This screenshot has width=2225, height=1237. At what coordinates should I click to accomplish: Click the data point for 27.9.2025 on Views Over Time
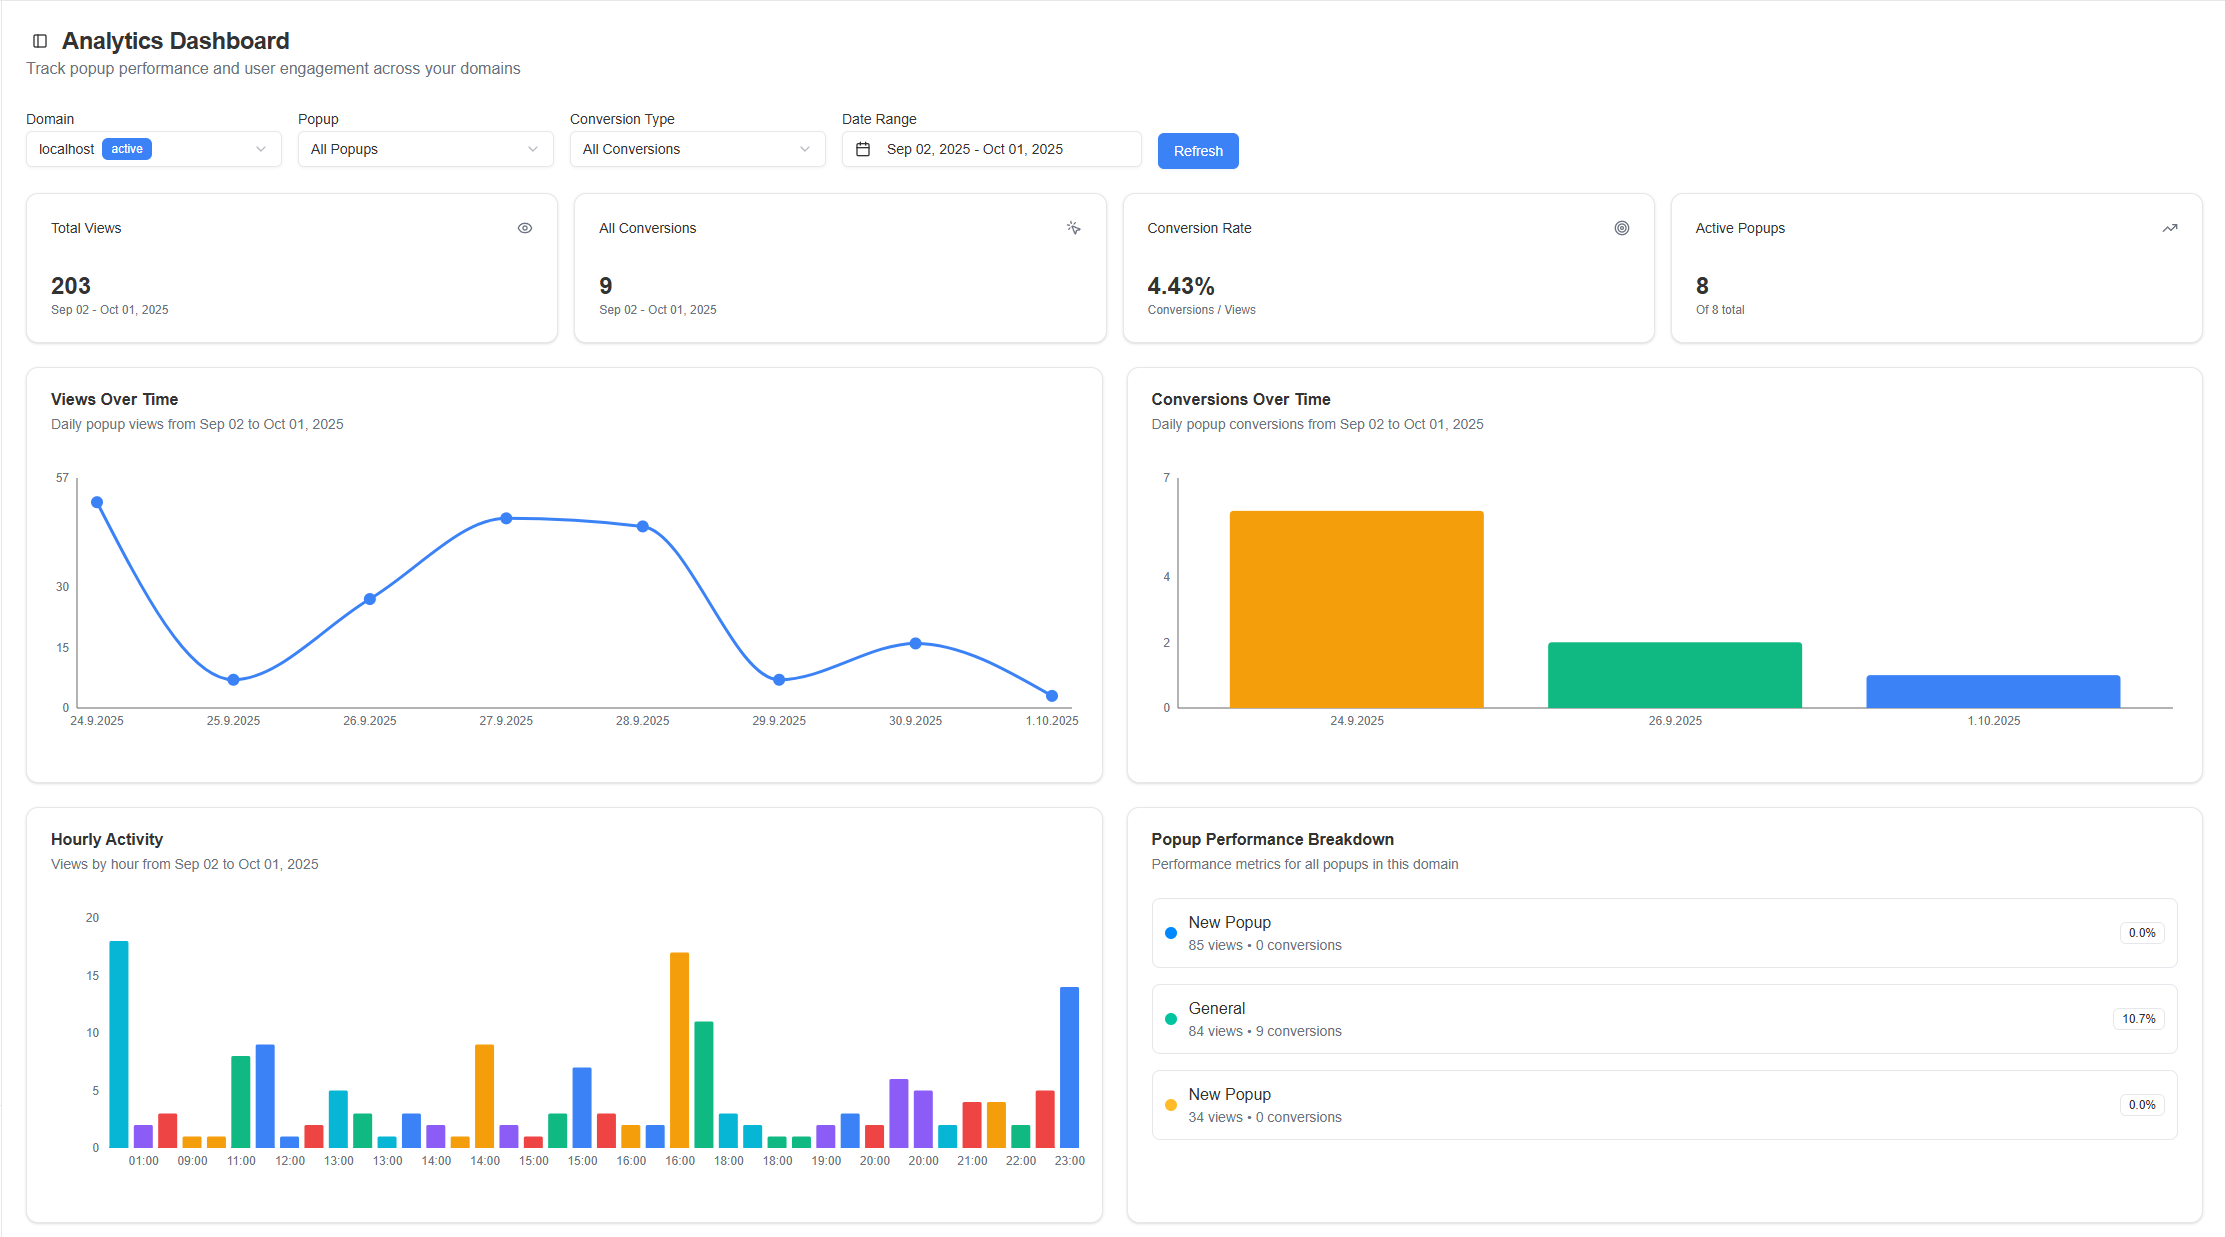505,518
